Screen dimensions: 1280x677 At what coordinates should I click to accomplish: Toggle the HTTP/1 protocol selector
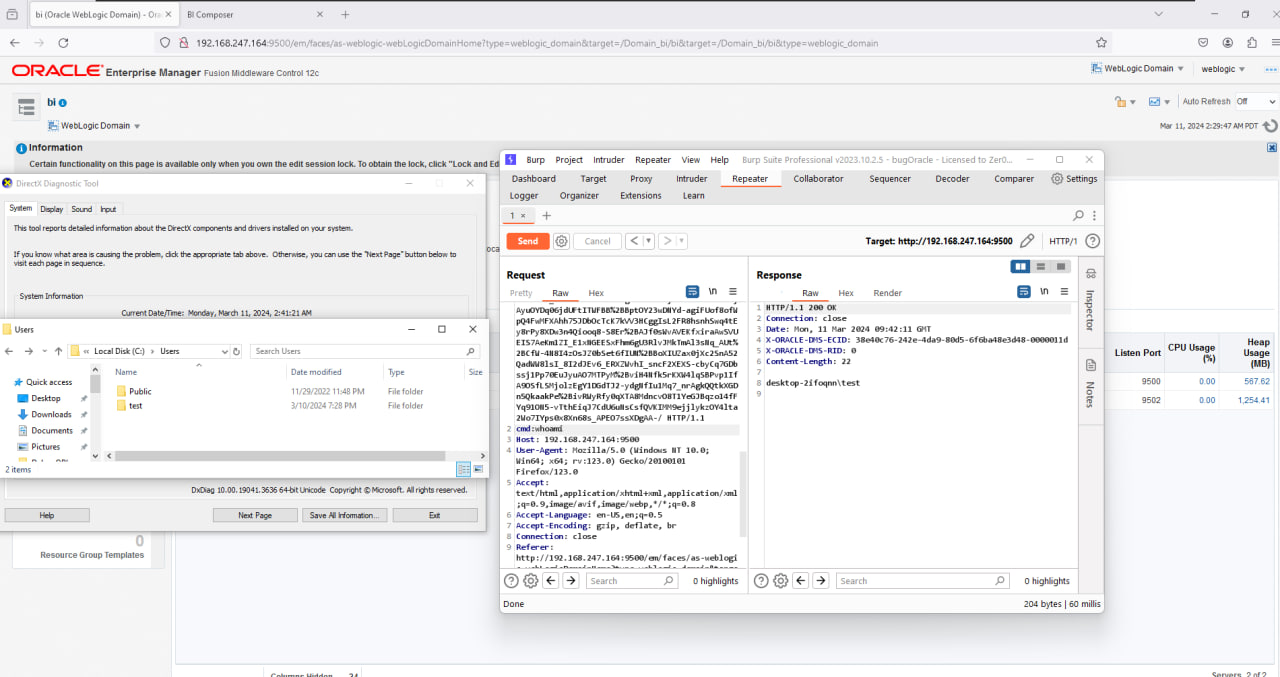pyautogui.click(x=1061, y=241)
